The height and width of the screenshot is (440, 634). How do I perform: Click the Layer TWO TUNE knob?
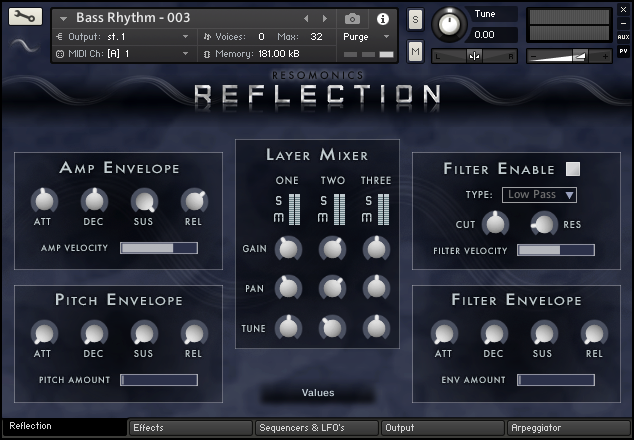click(332, 328)
